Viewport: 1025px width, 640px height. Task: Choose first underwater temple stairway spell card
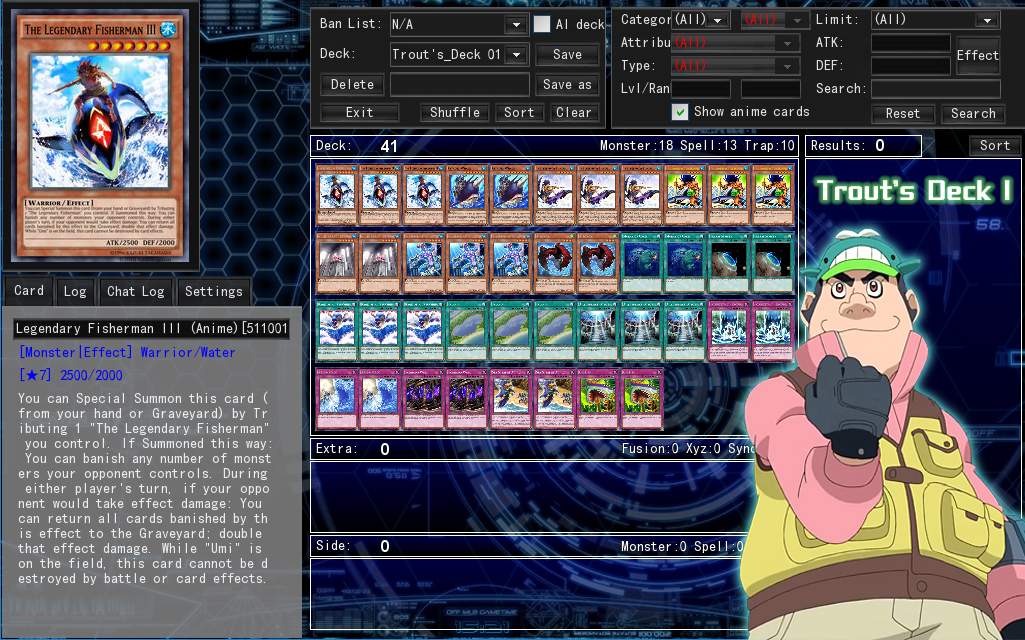(598, 331)
